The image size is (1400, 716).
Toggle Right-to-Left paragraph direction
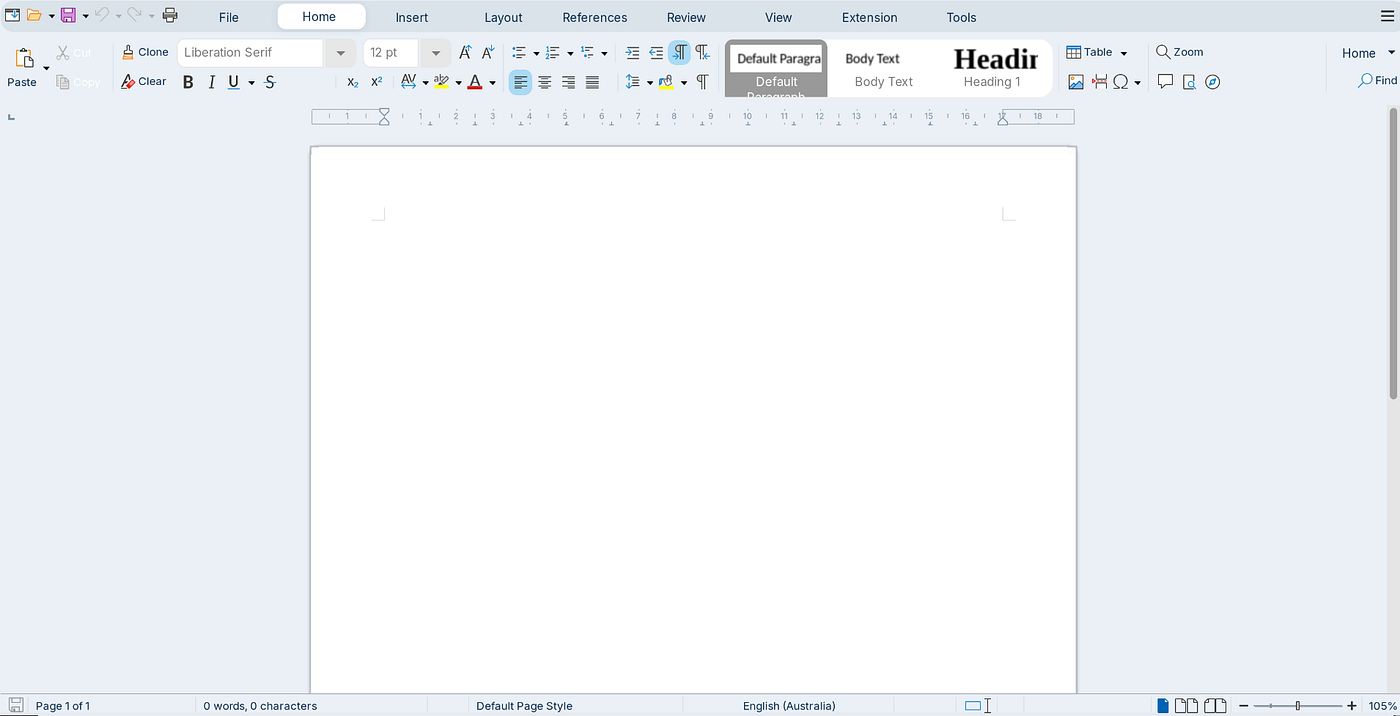click(703, 52)
